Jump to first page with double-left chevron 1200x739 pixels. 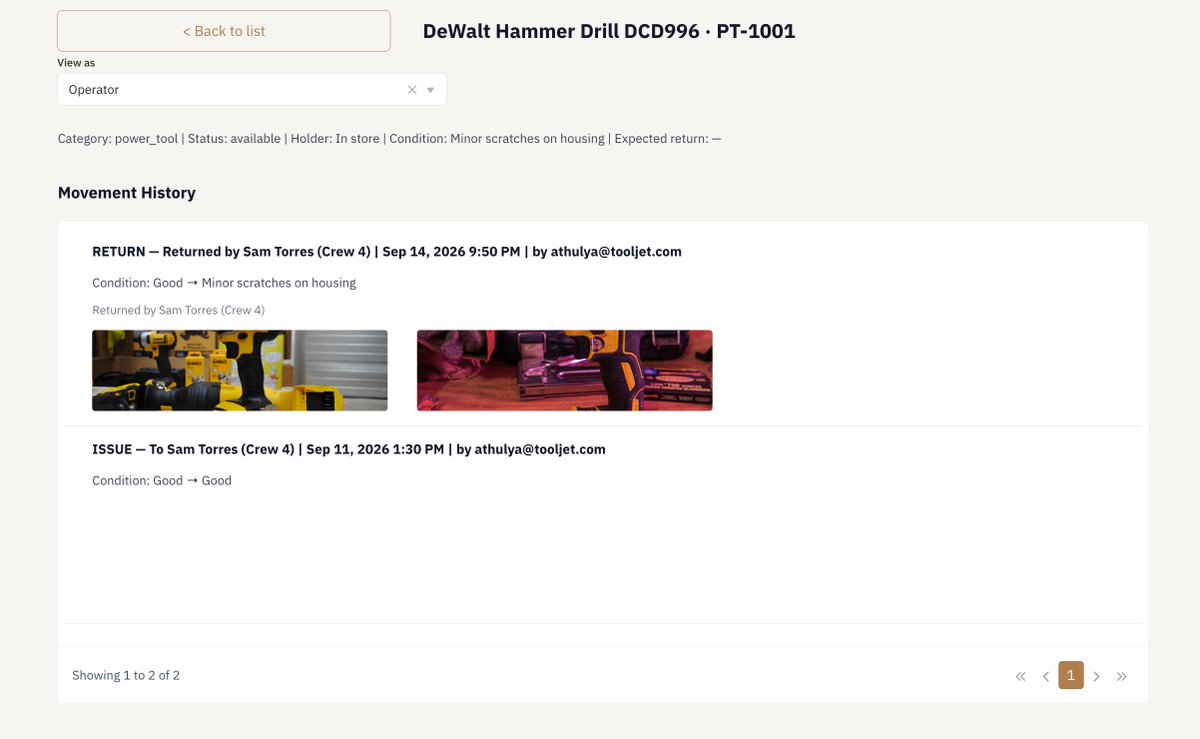coord(1021,676)
